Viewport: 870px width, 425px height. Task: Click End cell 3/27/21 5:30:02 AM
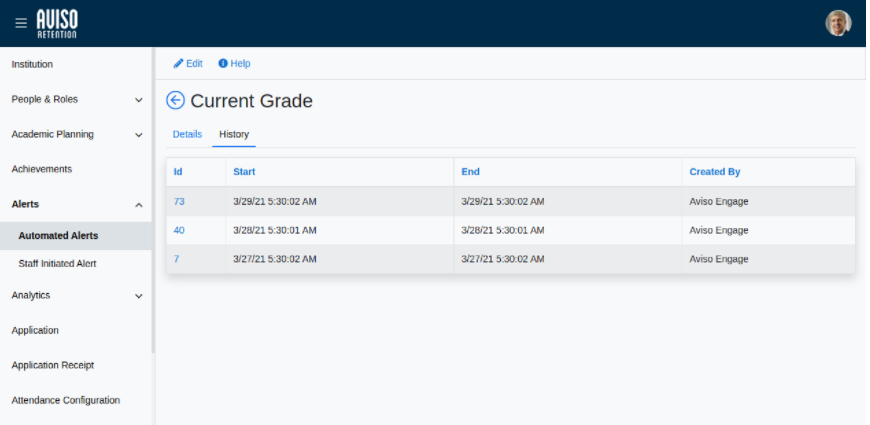pyautogui.click(x=503, y=259)
